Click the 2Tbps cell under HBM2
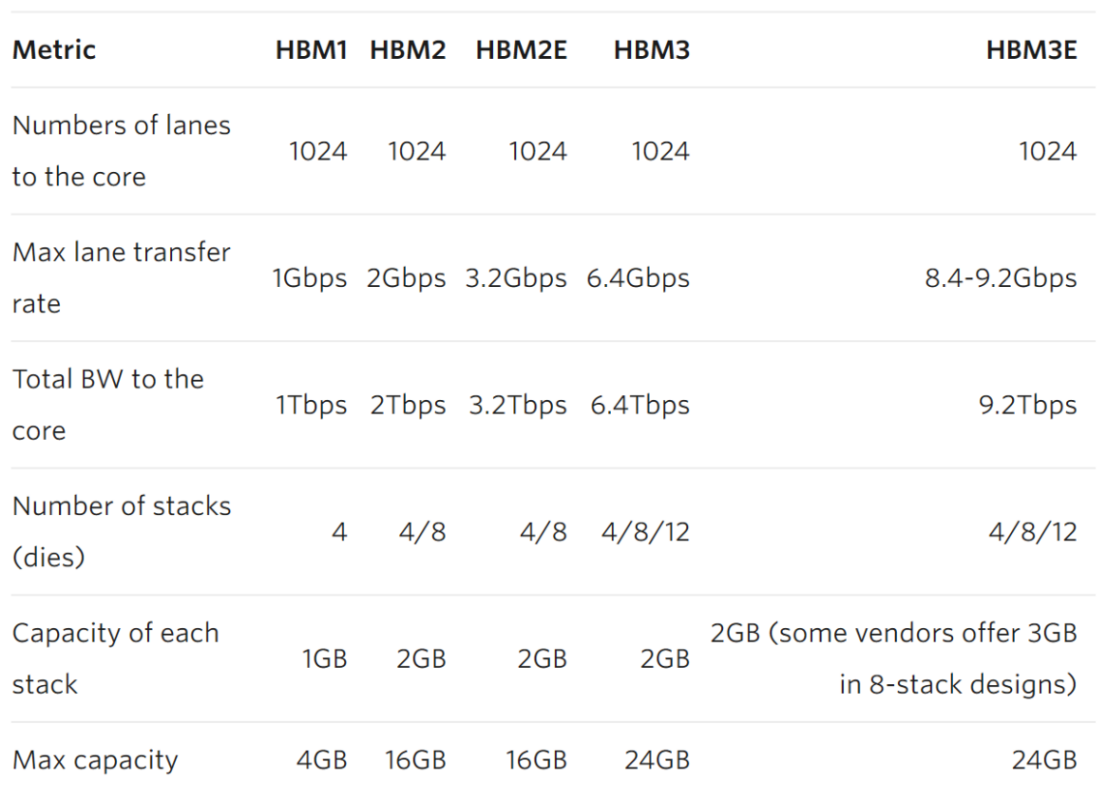 pos(406,405)
